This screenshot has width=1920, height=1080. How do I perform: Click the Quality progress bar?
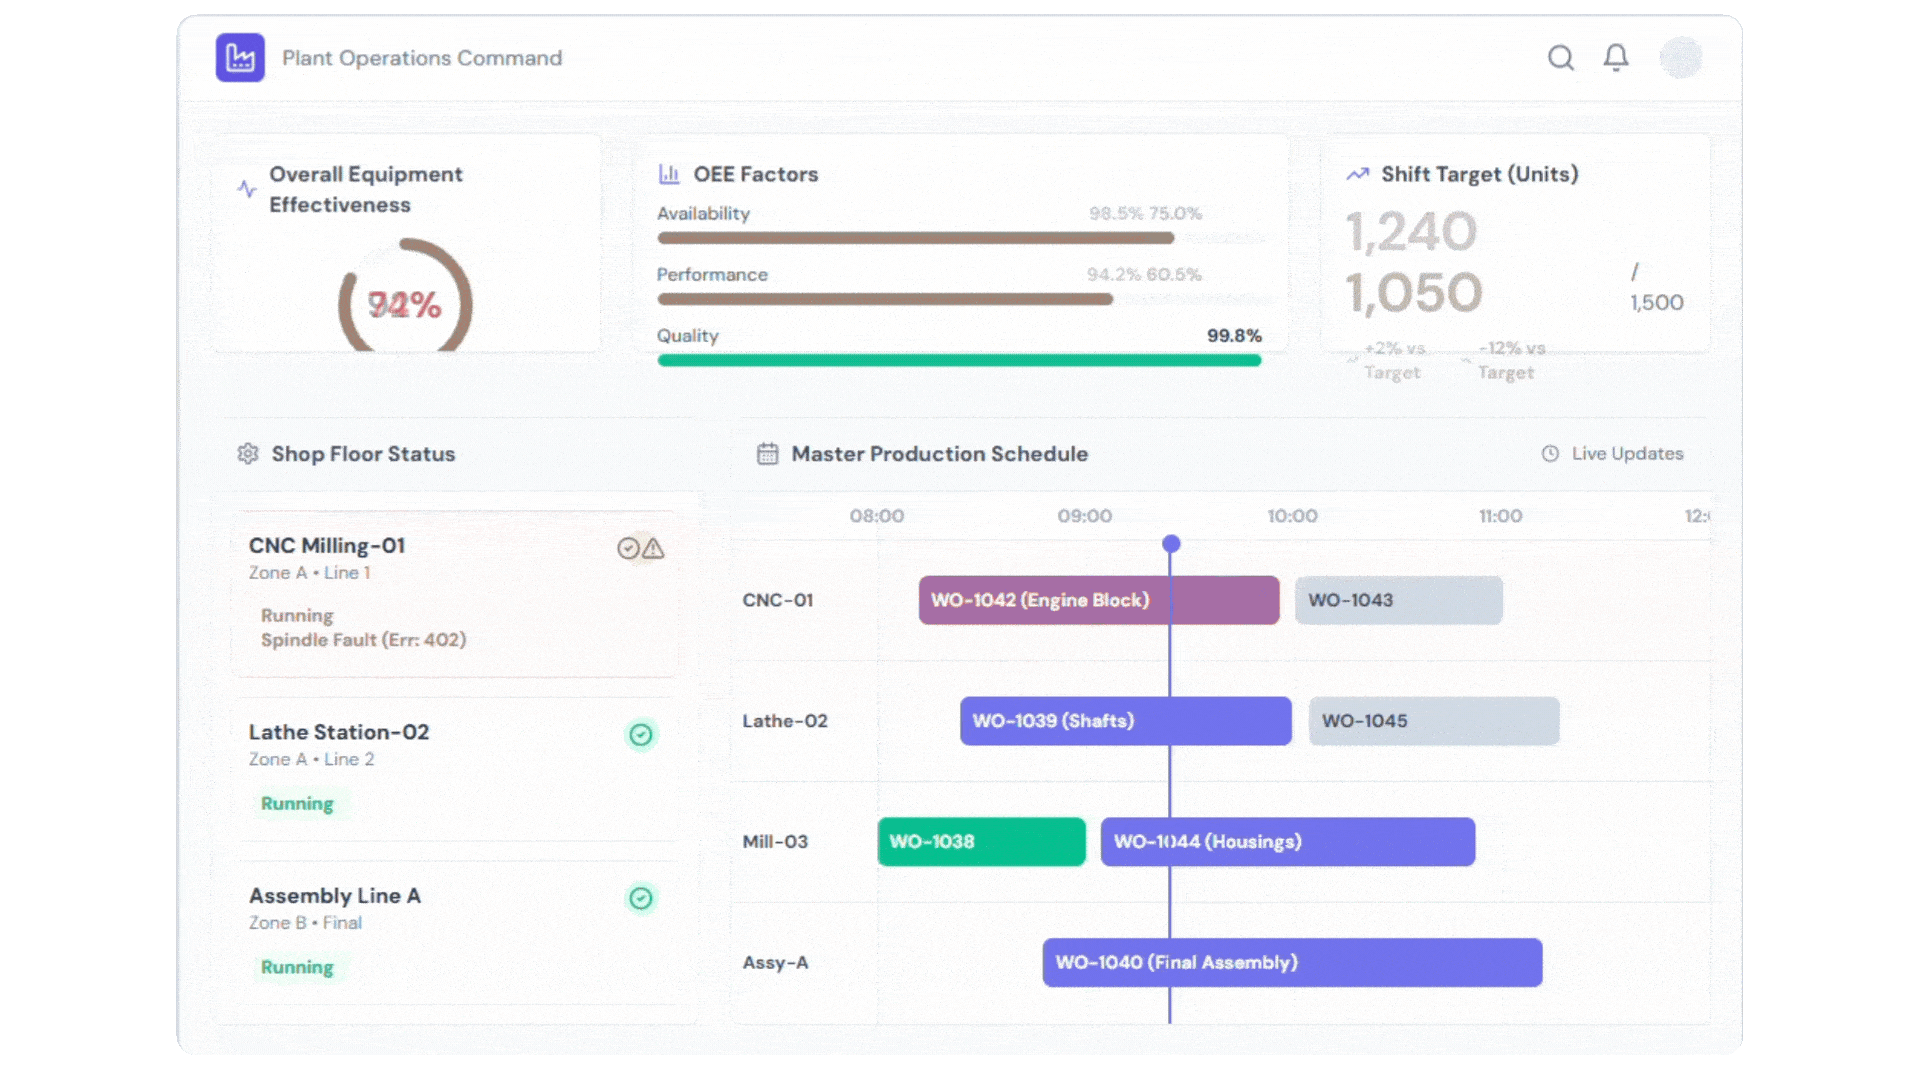958,360
